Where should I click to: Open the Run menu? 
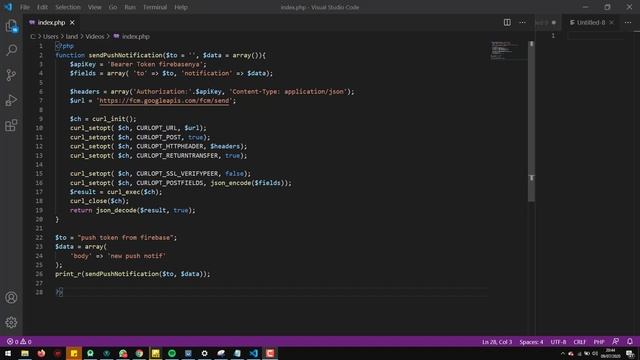click(x=130, y=7)
